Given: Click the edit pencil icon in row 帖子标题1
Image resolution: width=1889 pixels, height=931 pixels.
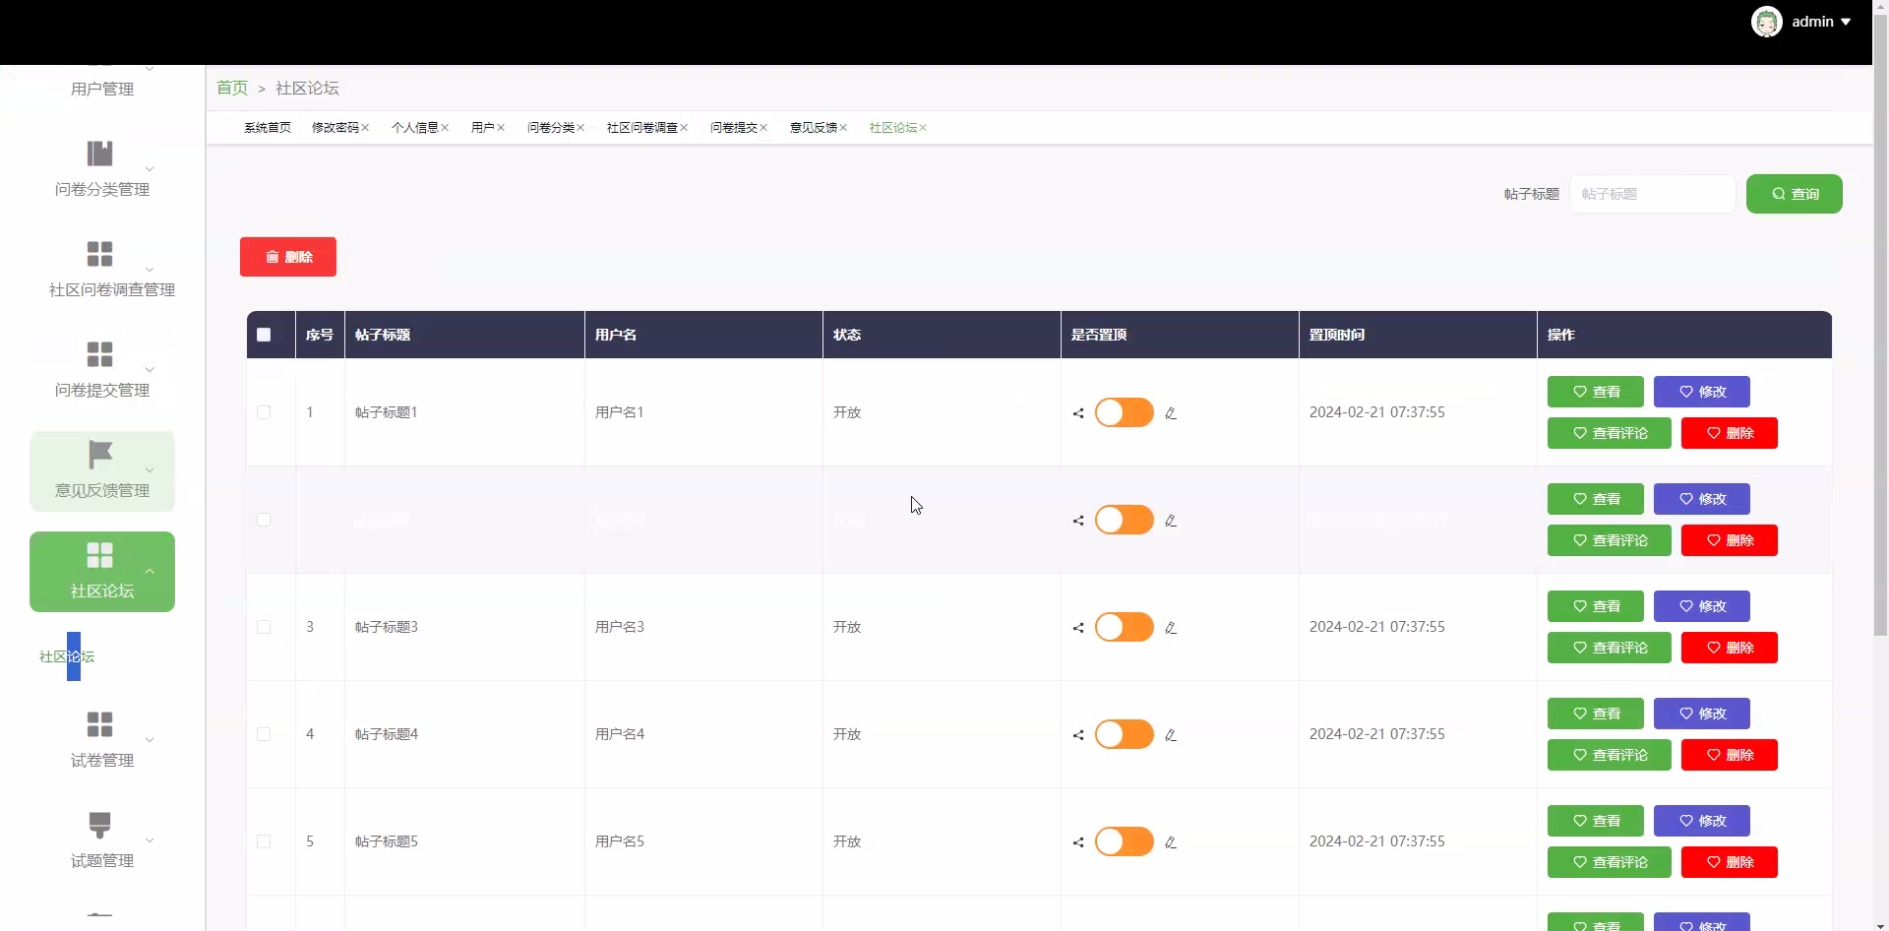Looking at the screenshot, I should tap(1171, 413).
